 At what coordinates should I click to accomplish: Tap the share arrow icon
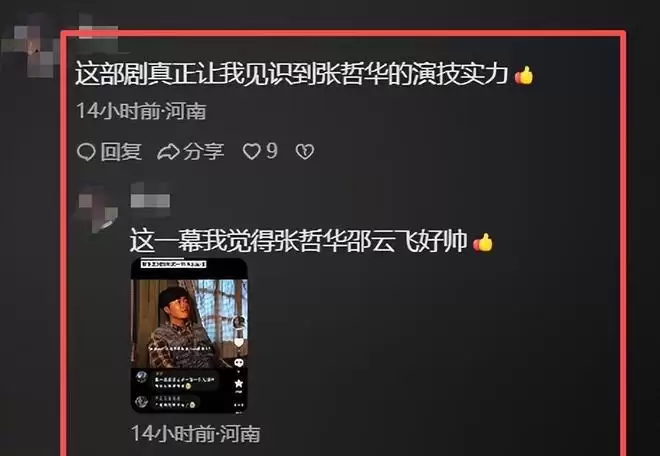[168, 152]
